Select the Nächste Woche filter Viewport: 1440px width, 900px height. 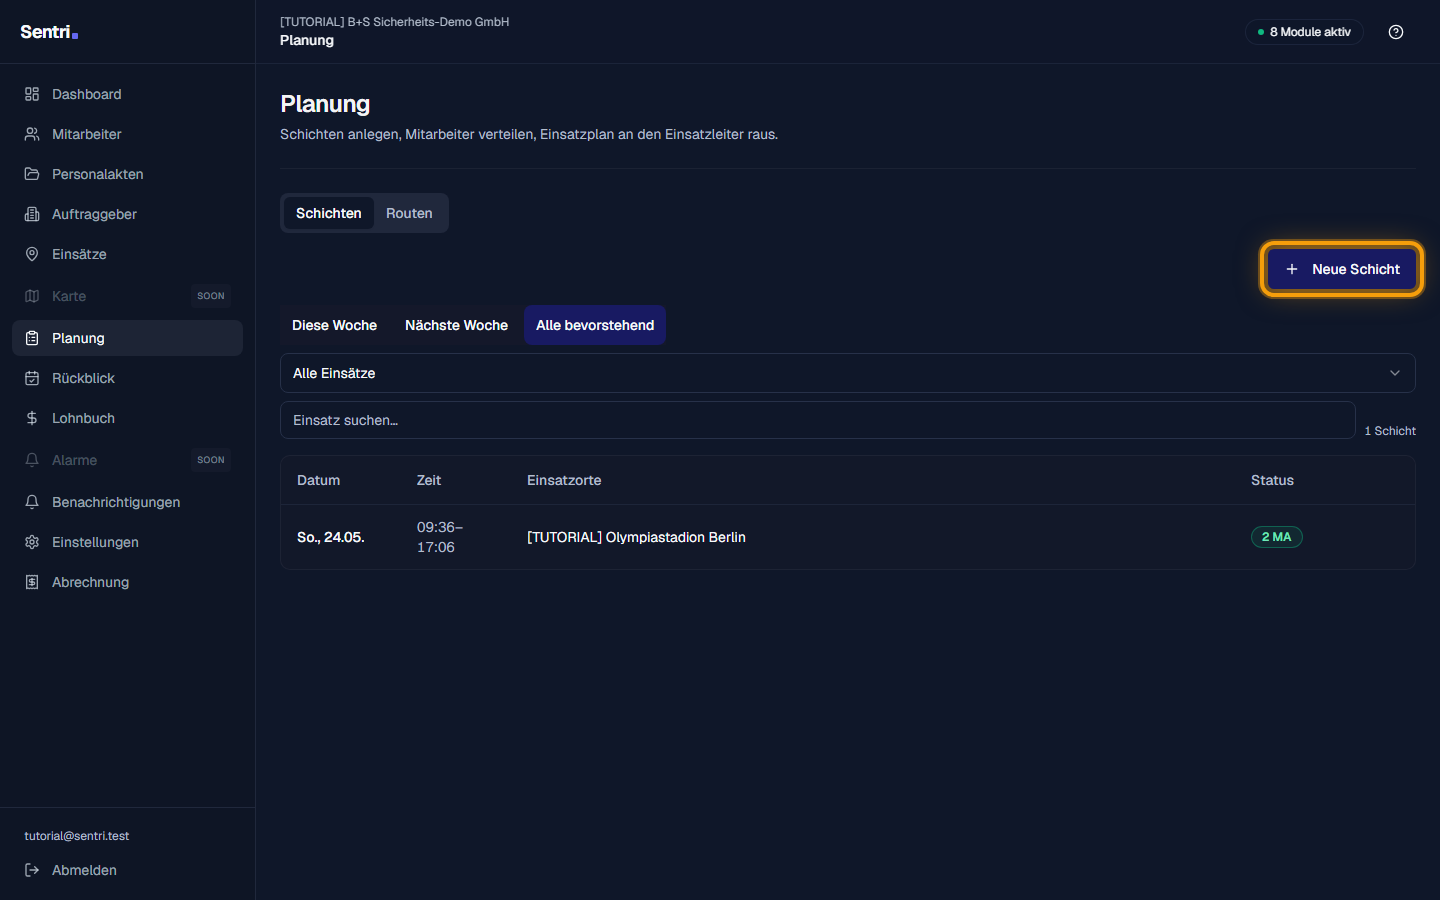point(456,325)
